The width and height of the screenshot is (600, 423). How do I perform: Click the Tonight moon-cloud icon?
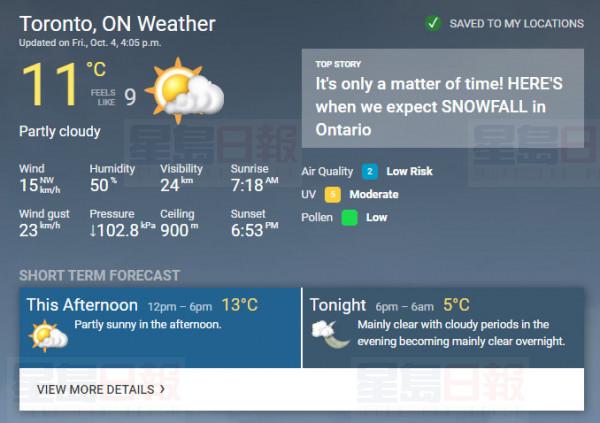point(330,335)
